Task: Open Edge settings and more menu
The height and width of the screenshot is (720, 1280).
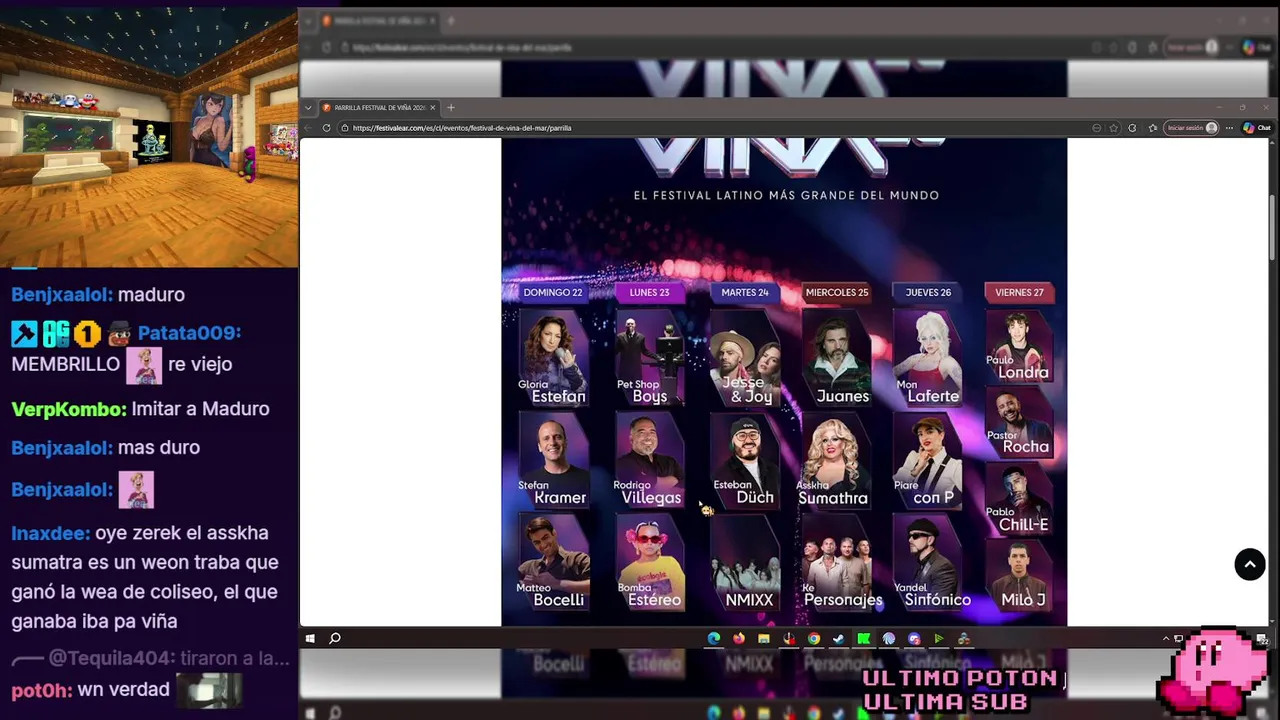Action: 1230,128
